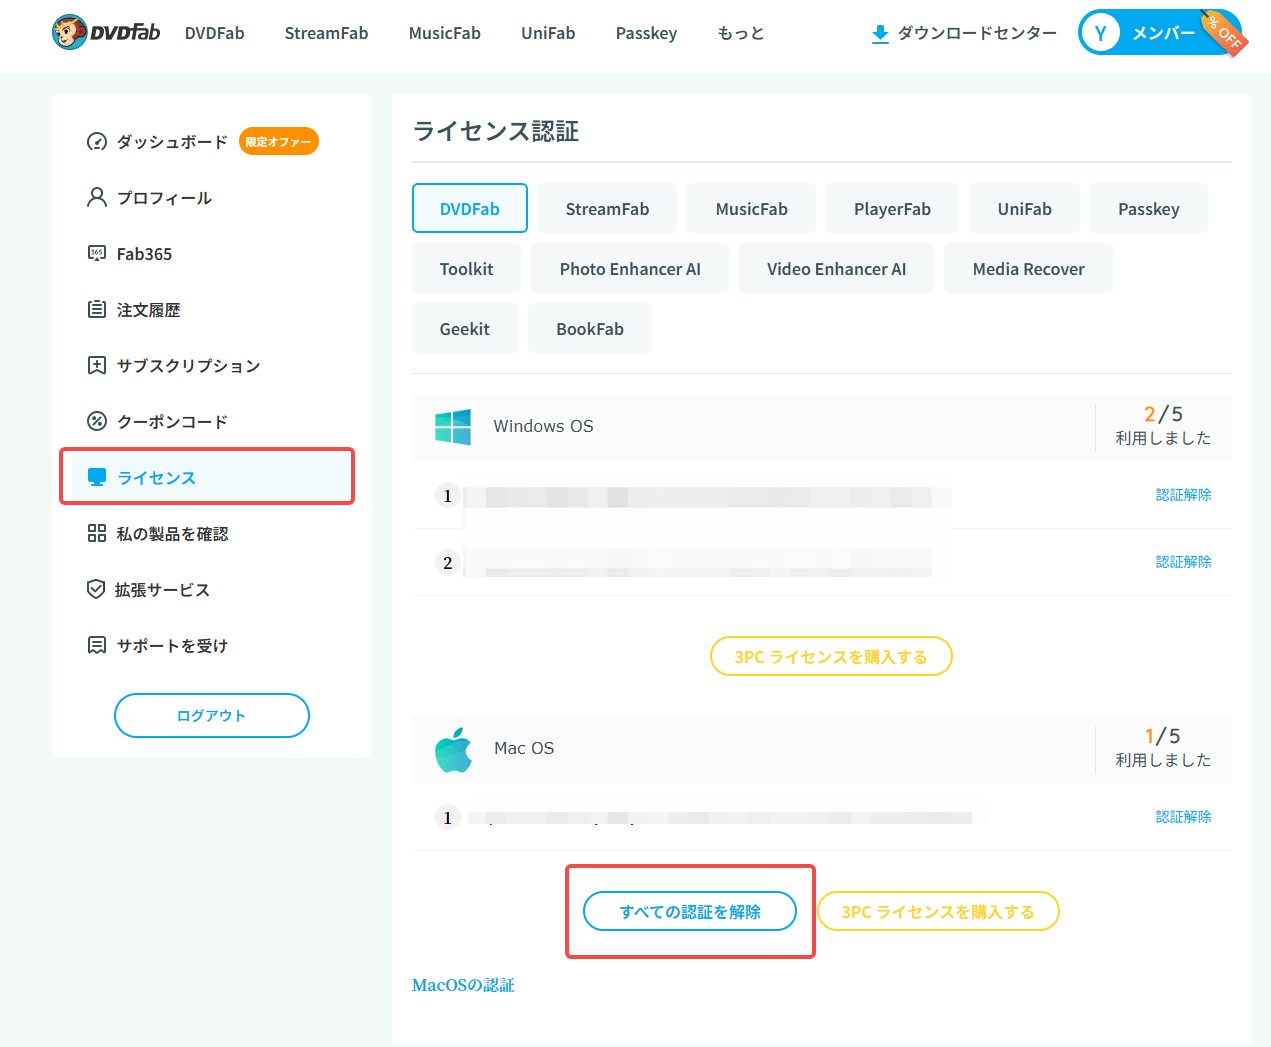Screen dimensions: 1271x1047
Task: Select the Toolkit license tab
Action: 466,268
